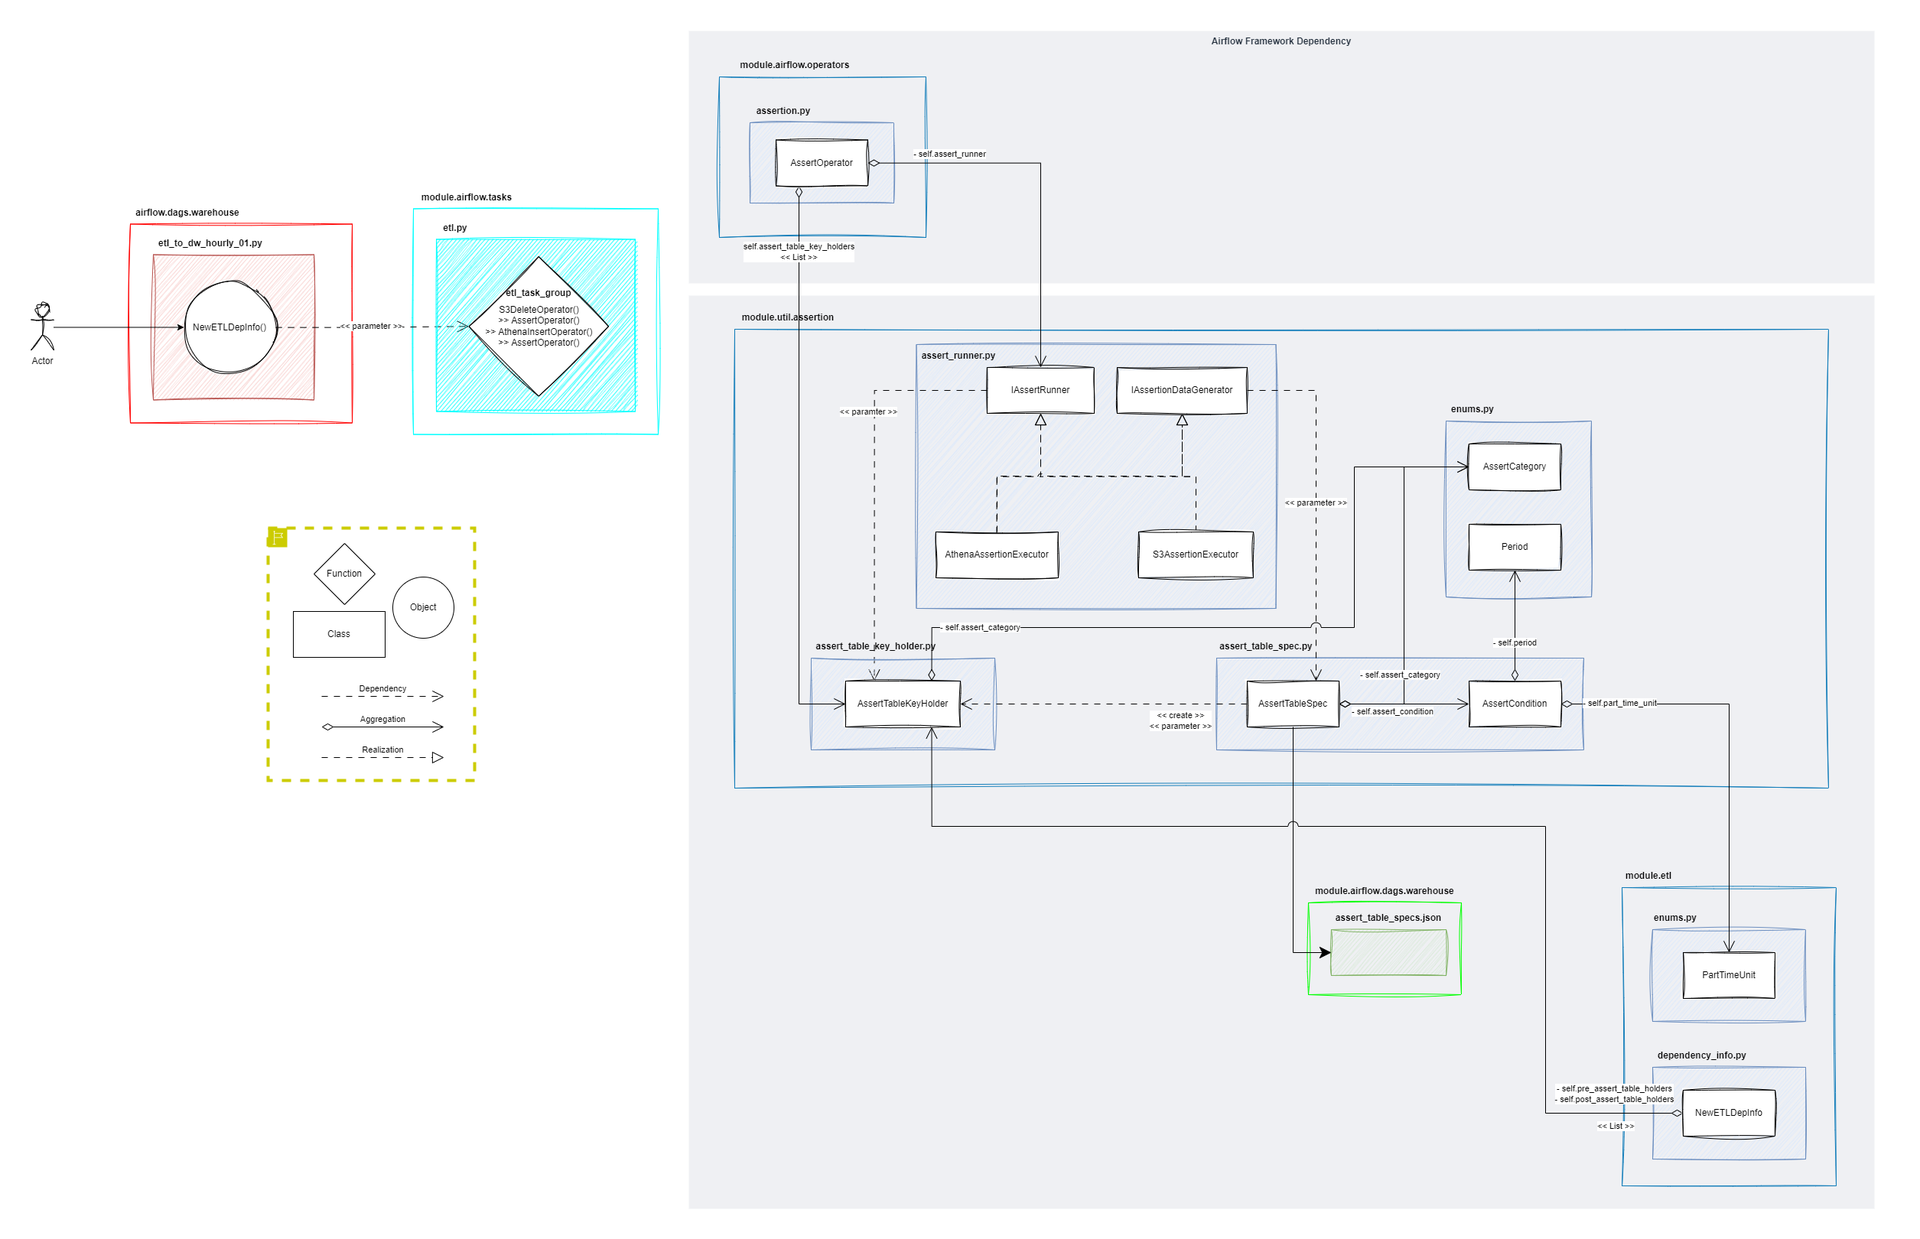Image resolution: width=1920 pixels, height=1239 pixels.
Task: Select the etl_task_group diamond shape
Action: click(538, 326)
